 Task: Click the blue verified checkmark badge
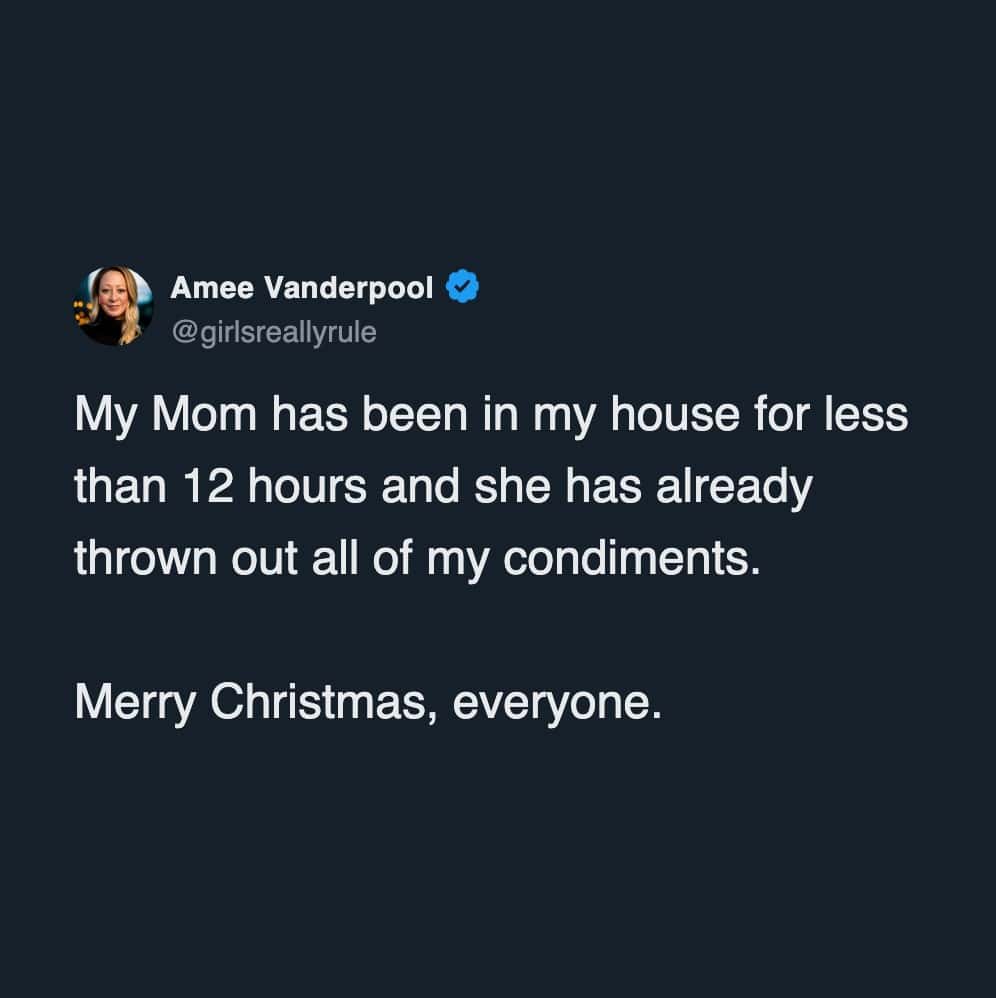pyautogui.click(x=462, y=288)
